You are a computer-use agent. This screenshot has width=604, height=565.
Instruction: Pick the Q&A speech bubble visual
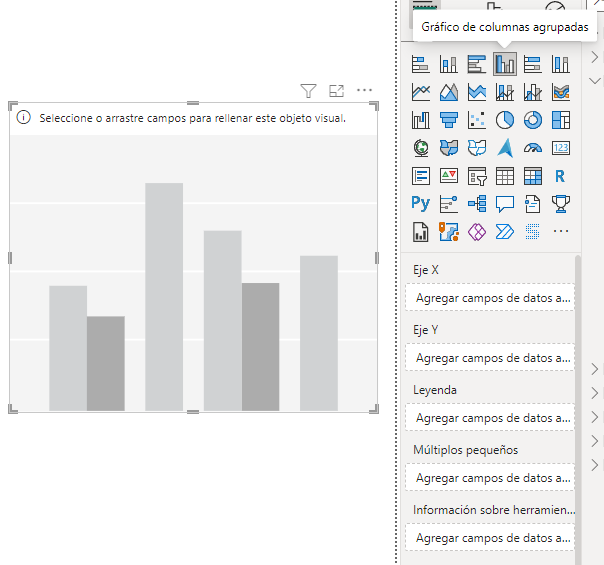505,204
